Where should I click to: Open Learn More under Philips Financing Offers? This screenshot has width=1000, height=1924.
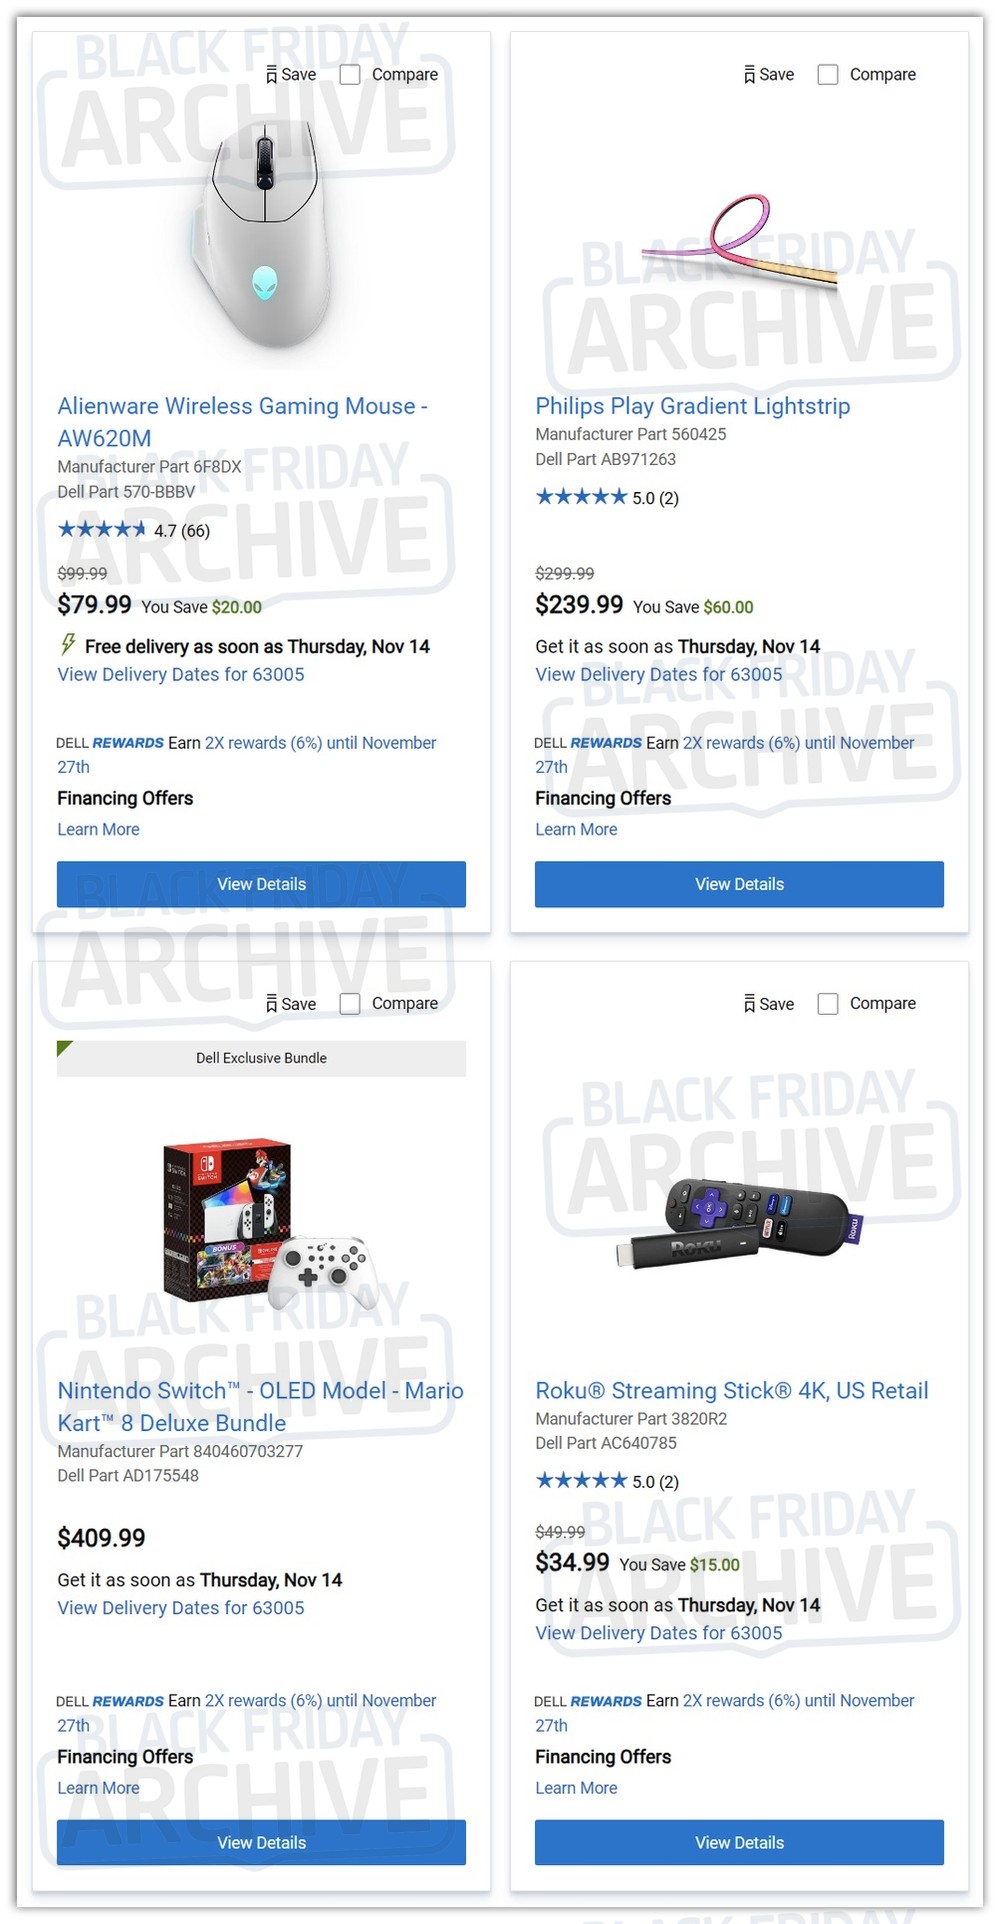(576, 830)
